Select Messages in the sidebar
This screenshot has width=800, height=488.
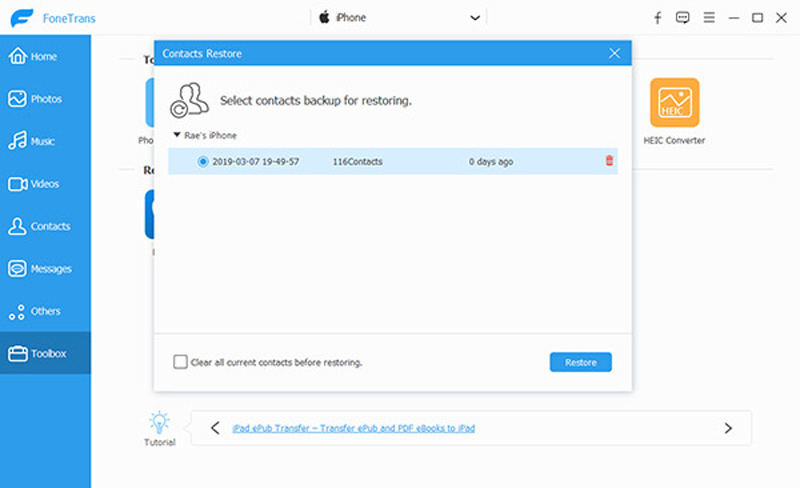tap(45, 269)
